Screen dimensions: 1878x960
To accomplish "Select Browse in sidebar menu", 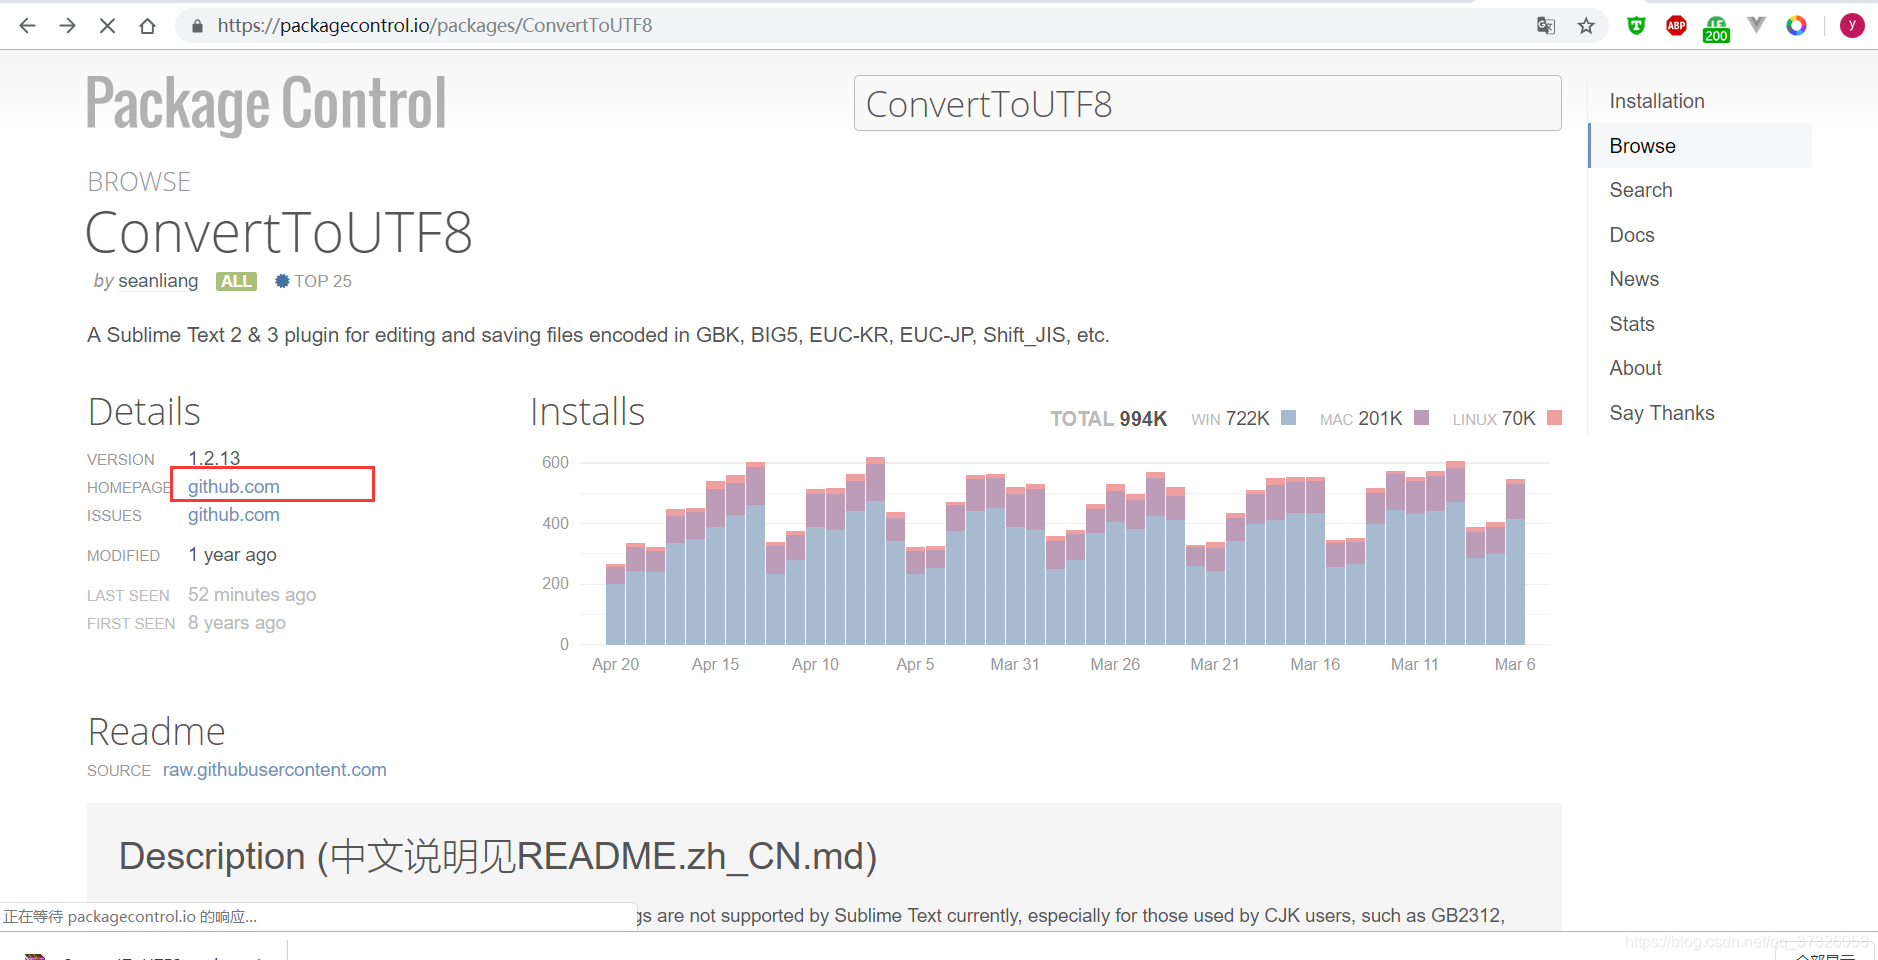I will pyautogui.click(x=1699, y=146).
